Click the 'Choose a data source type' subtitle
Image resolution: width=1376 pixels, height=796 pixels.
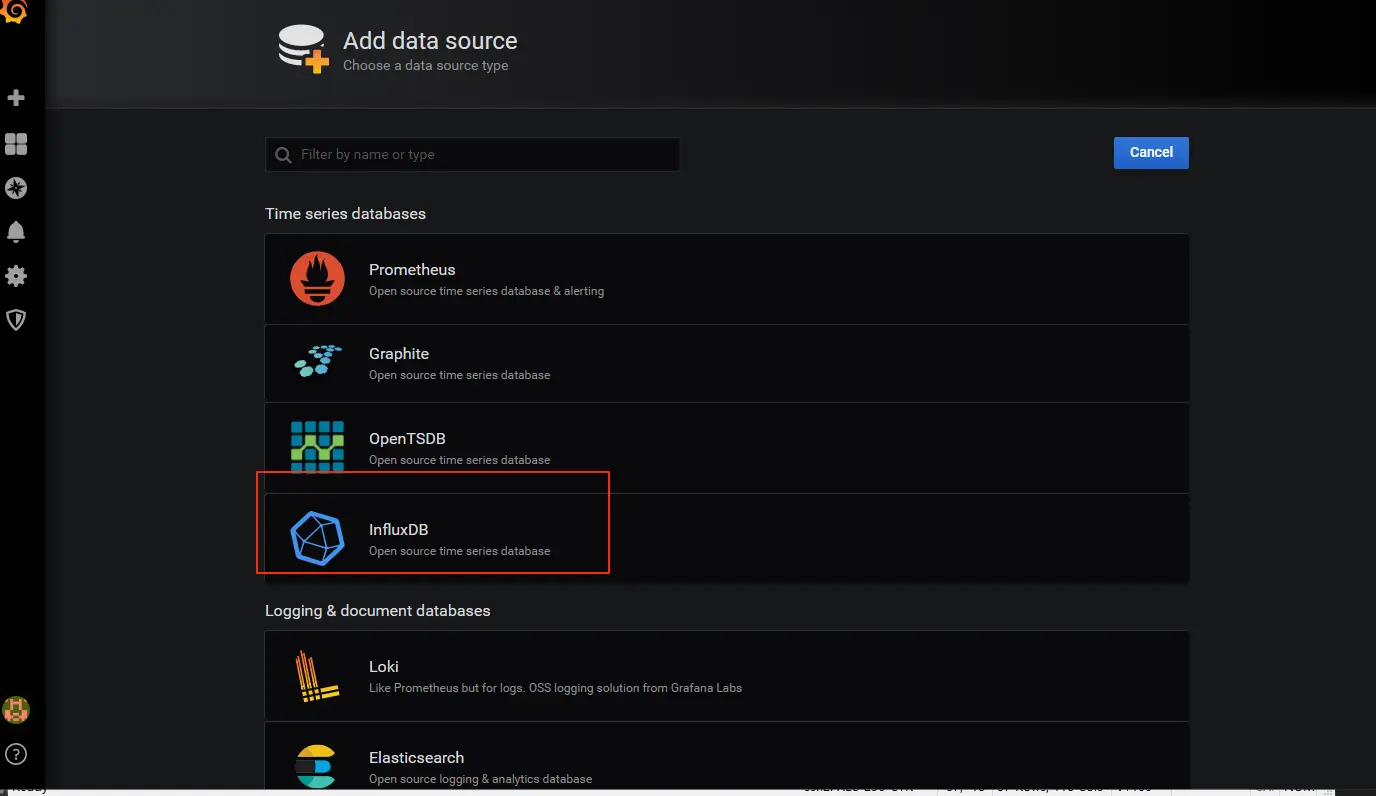pyautogui.click(x=426, y=66)
